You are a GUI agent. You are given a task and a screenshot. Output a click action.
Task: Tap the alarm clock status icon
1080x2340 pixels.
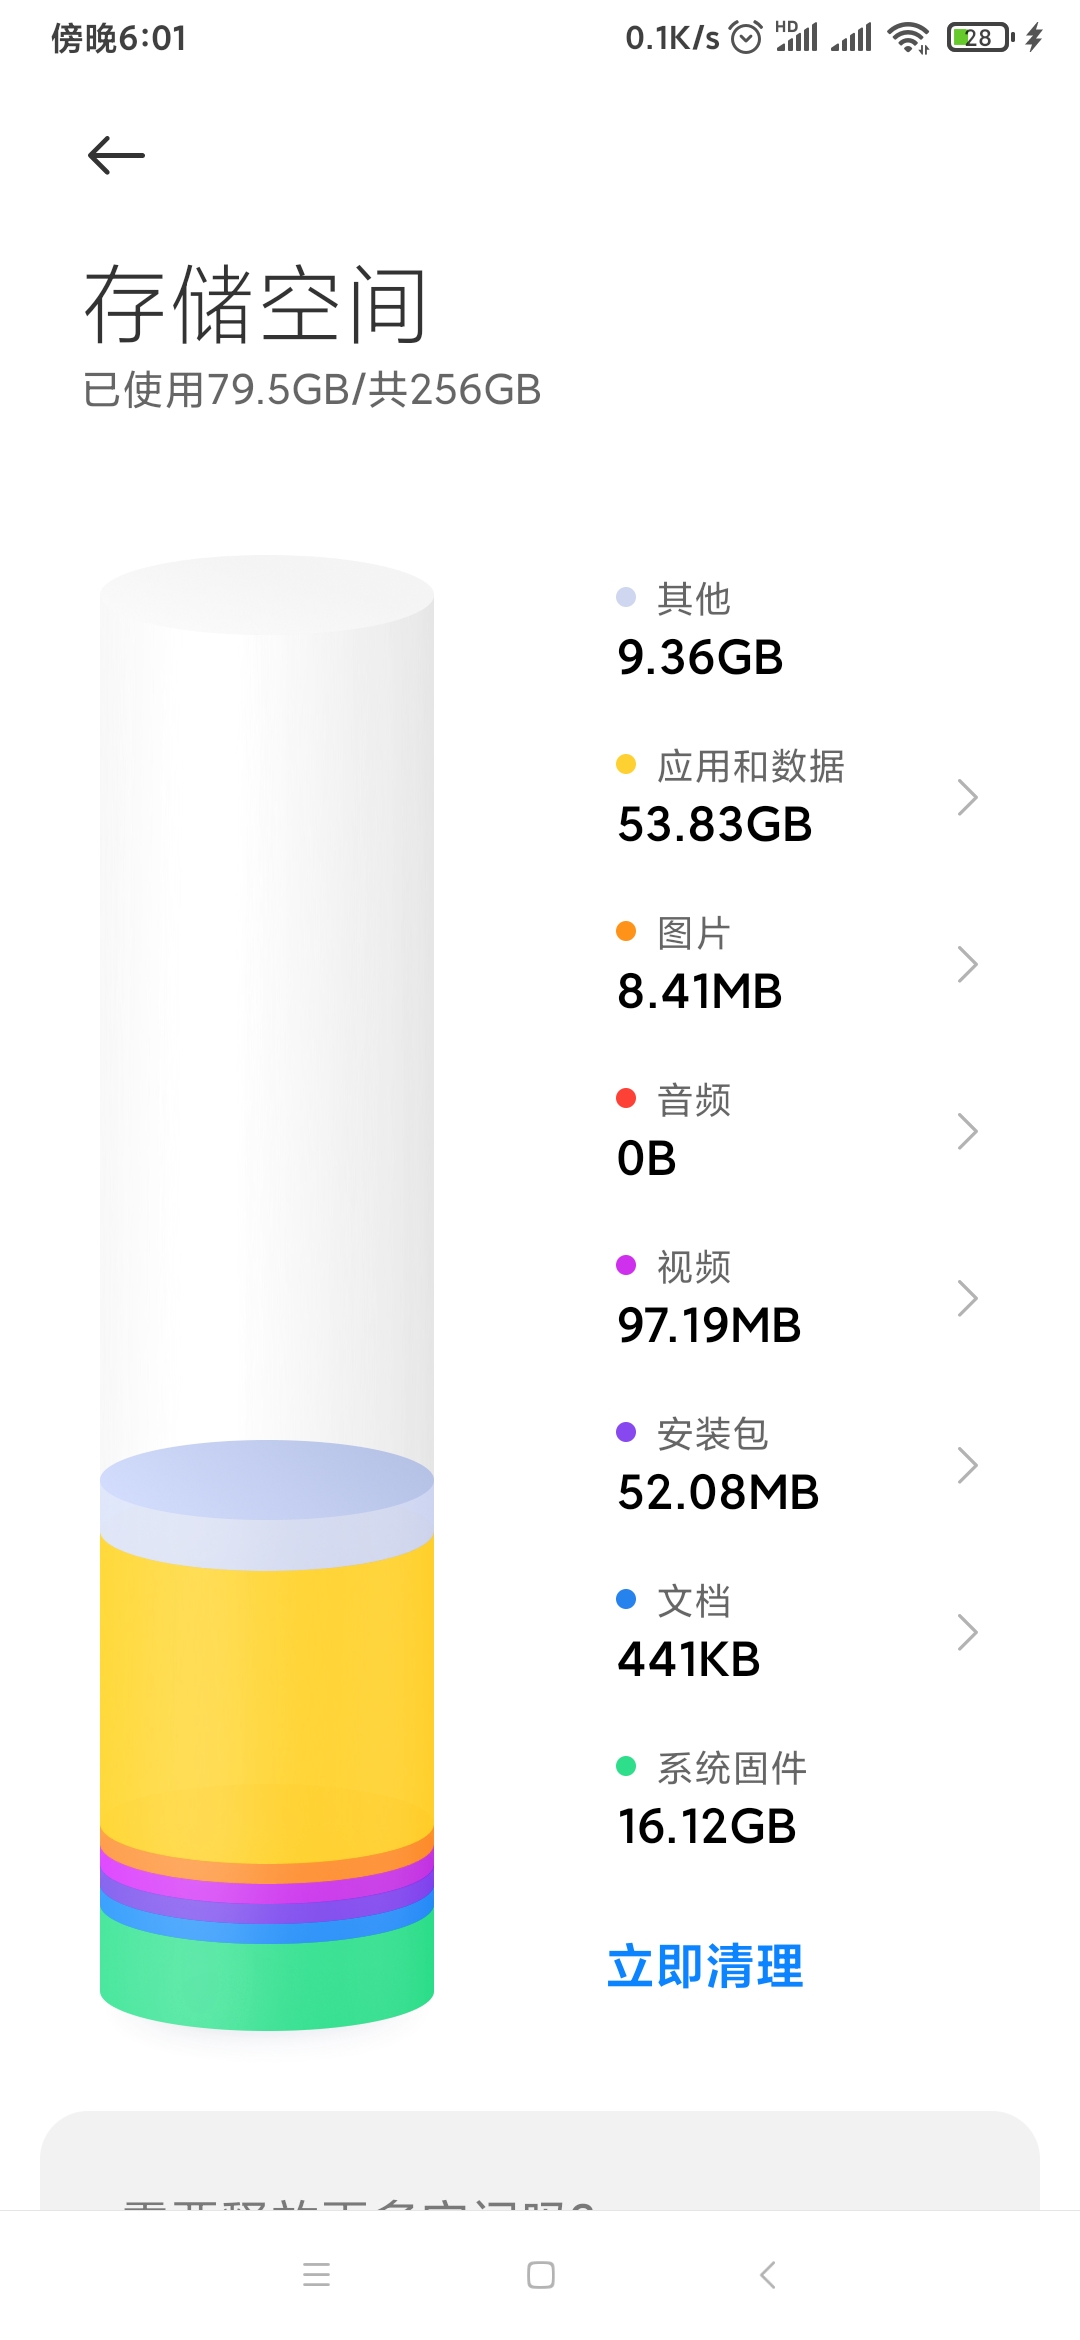[x=746, y=38]
